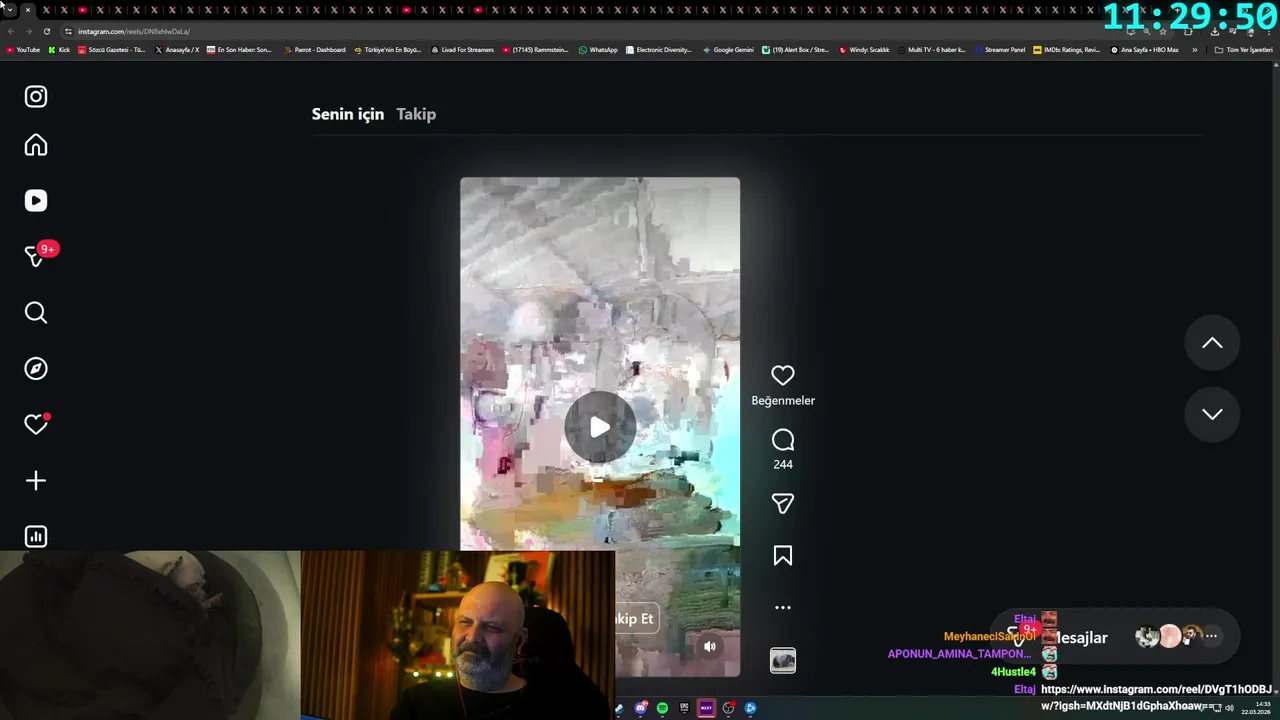Open Spotify from the taskbar
Viewport: 1280px width, 720px height.
pos(662,708)
